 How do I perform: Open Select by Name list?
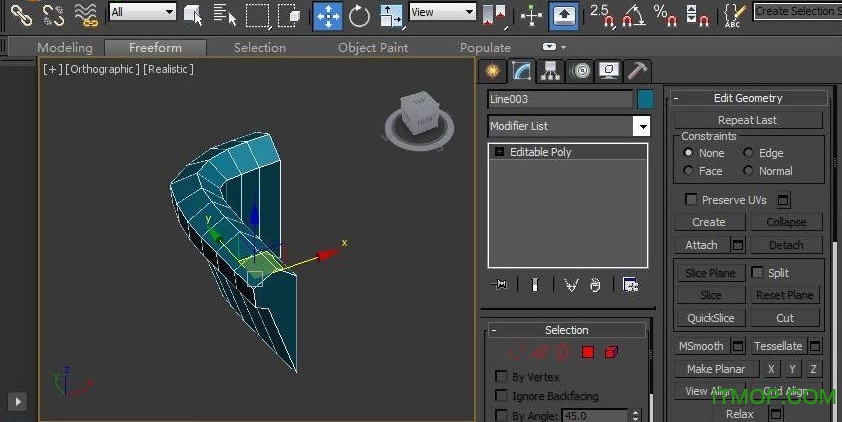coord(224,15)
